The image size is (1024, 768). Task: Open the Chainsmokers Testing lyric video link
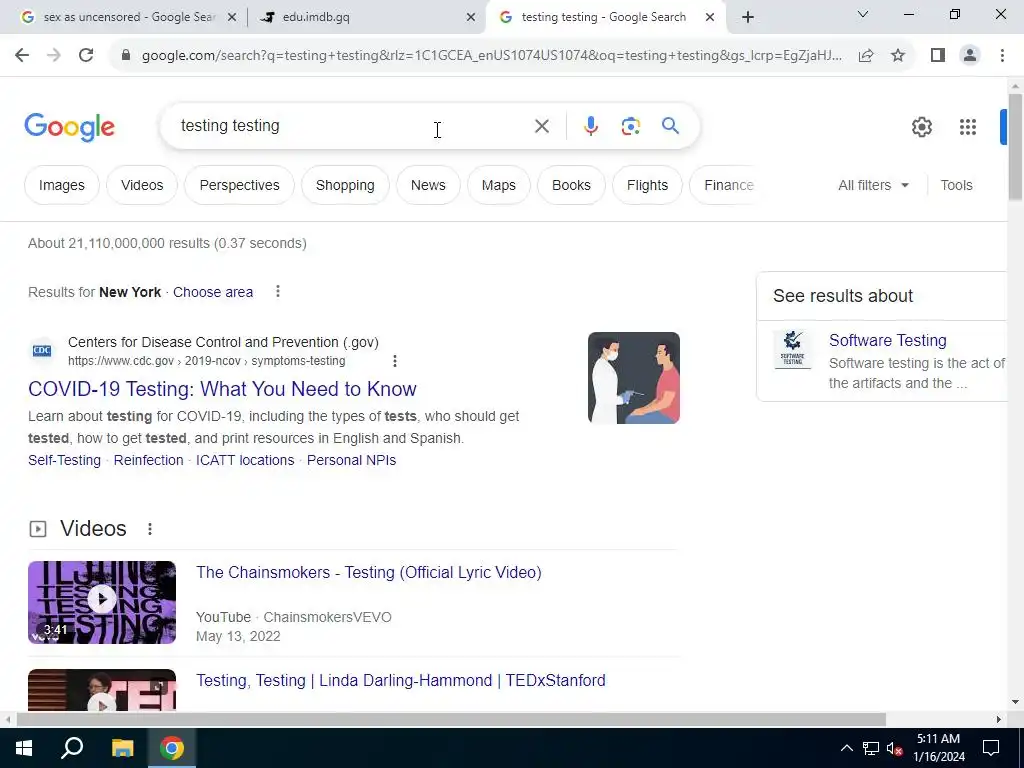pos(368,573)
